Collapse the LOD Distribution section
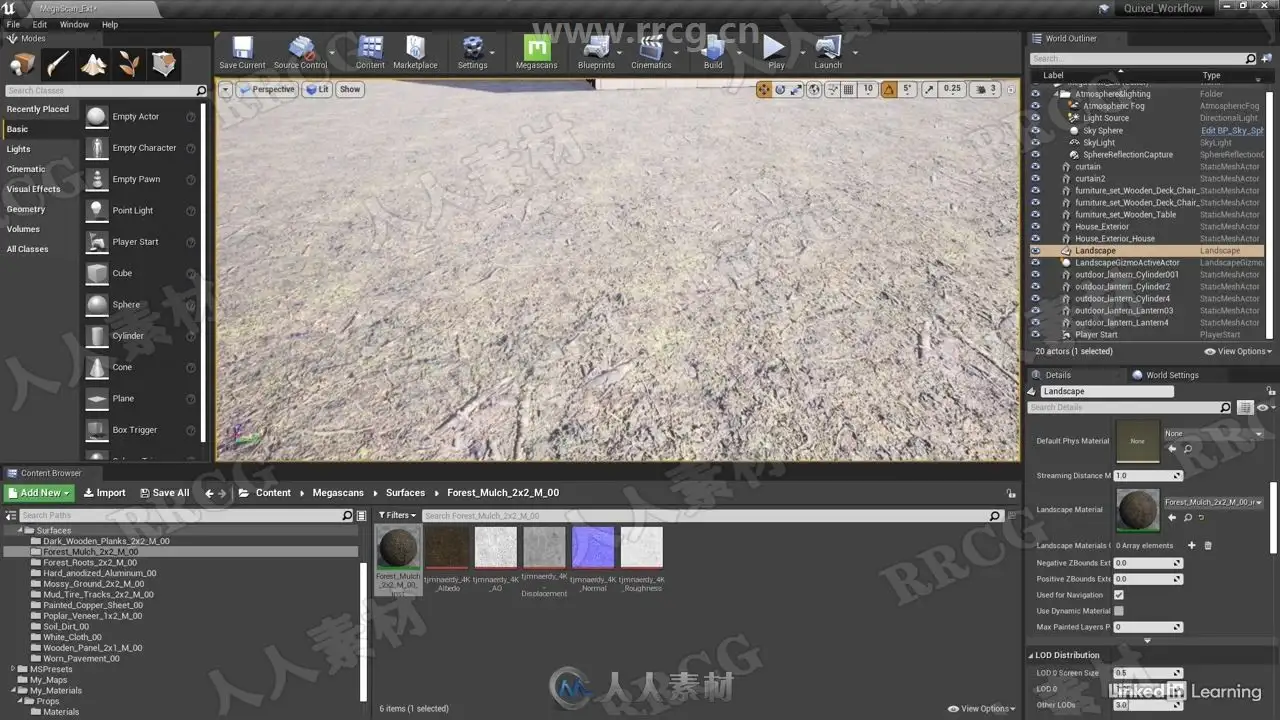Viewport: 1280px width, 720px height. coord(1032,656)
